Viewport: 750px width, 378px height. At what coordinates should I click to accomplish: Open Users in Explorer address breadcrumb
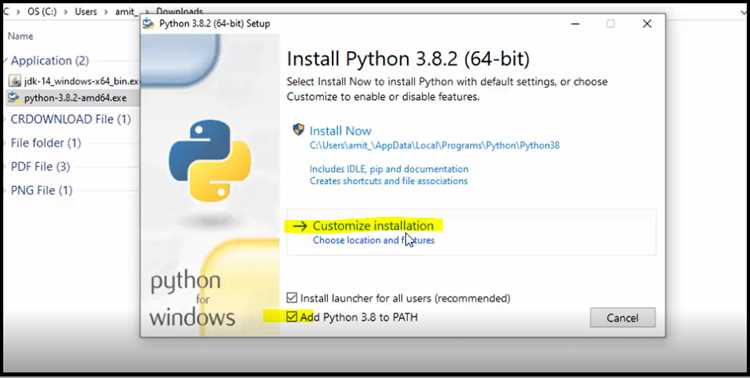(86, 11)
